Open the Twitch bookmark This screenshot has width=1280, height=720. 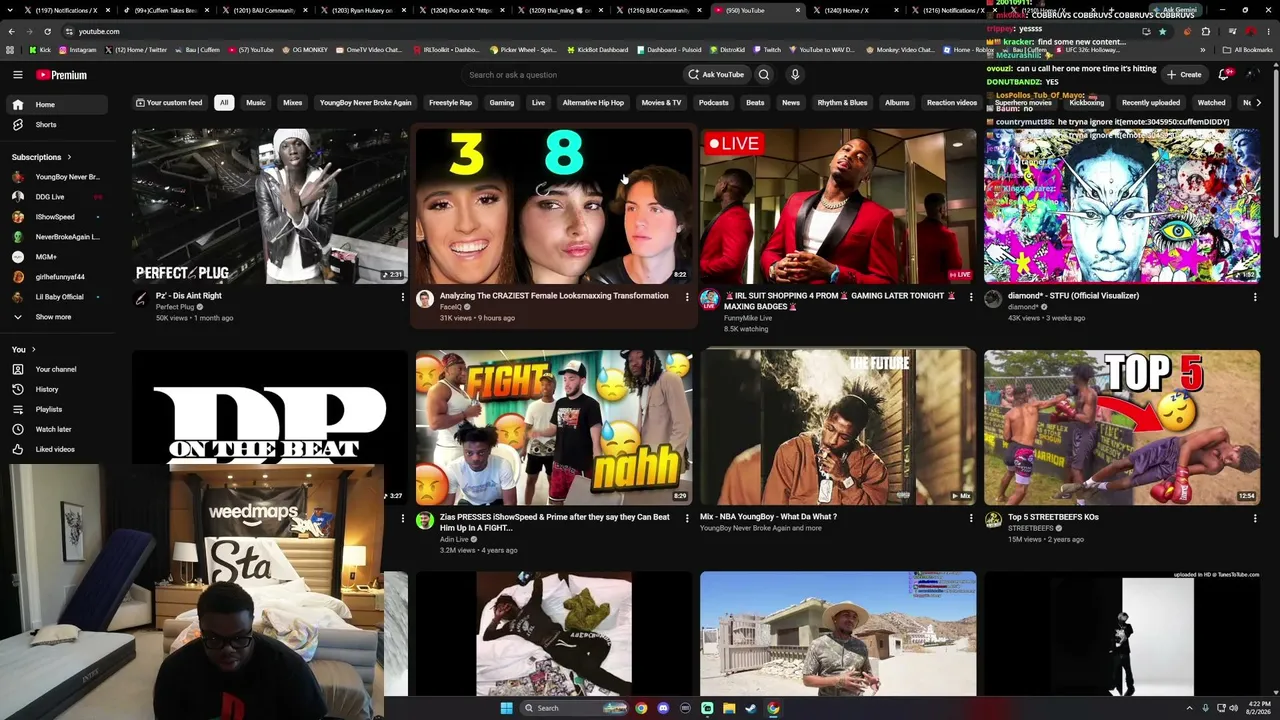[x=768, y=50]
